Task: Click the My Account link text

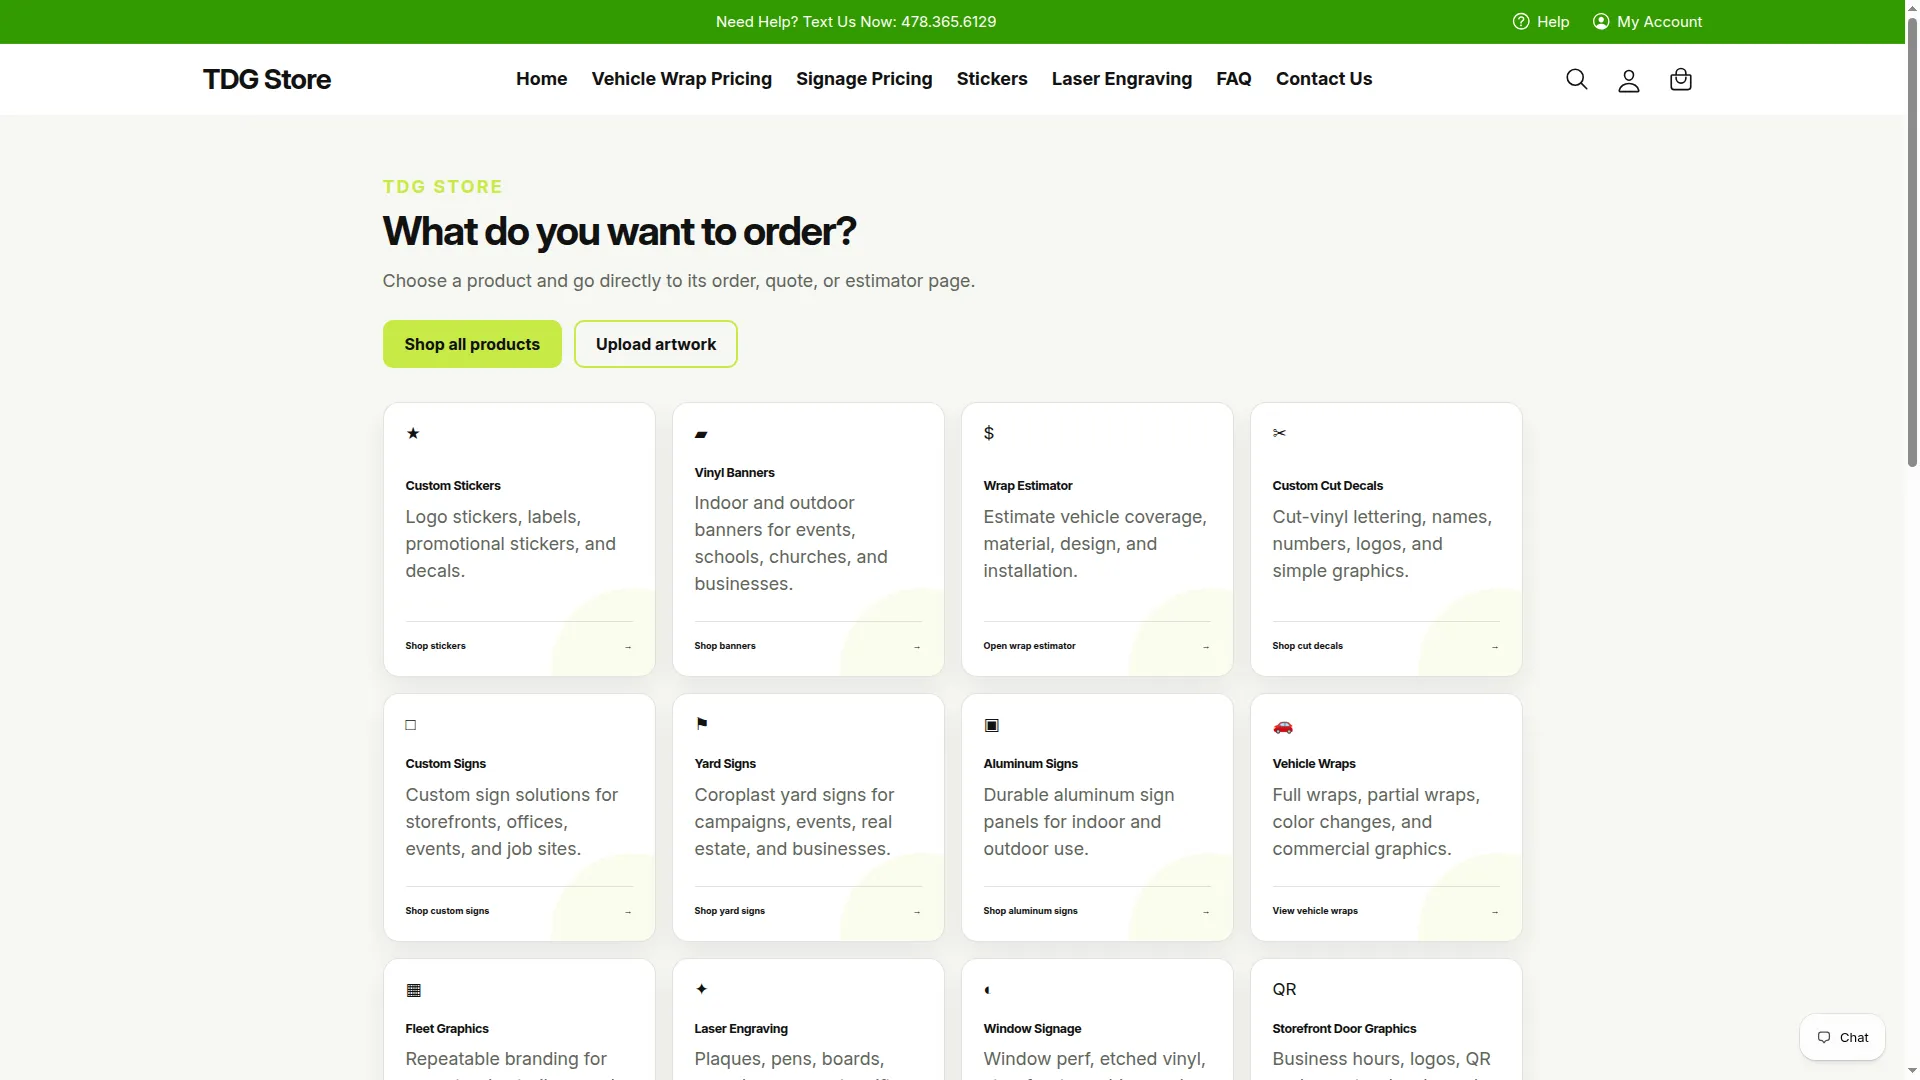Action: point(1659,21)
